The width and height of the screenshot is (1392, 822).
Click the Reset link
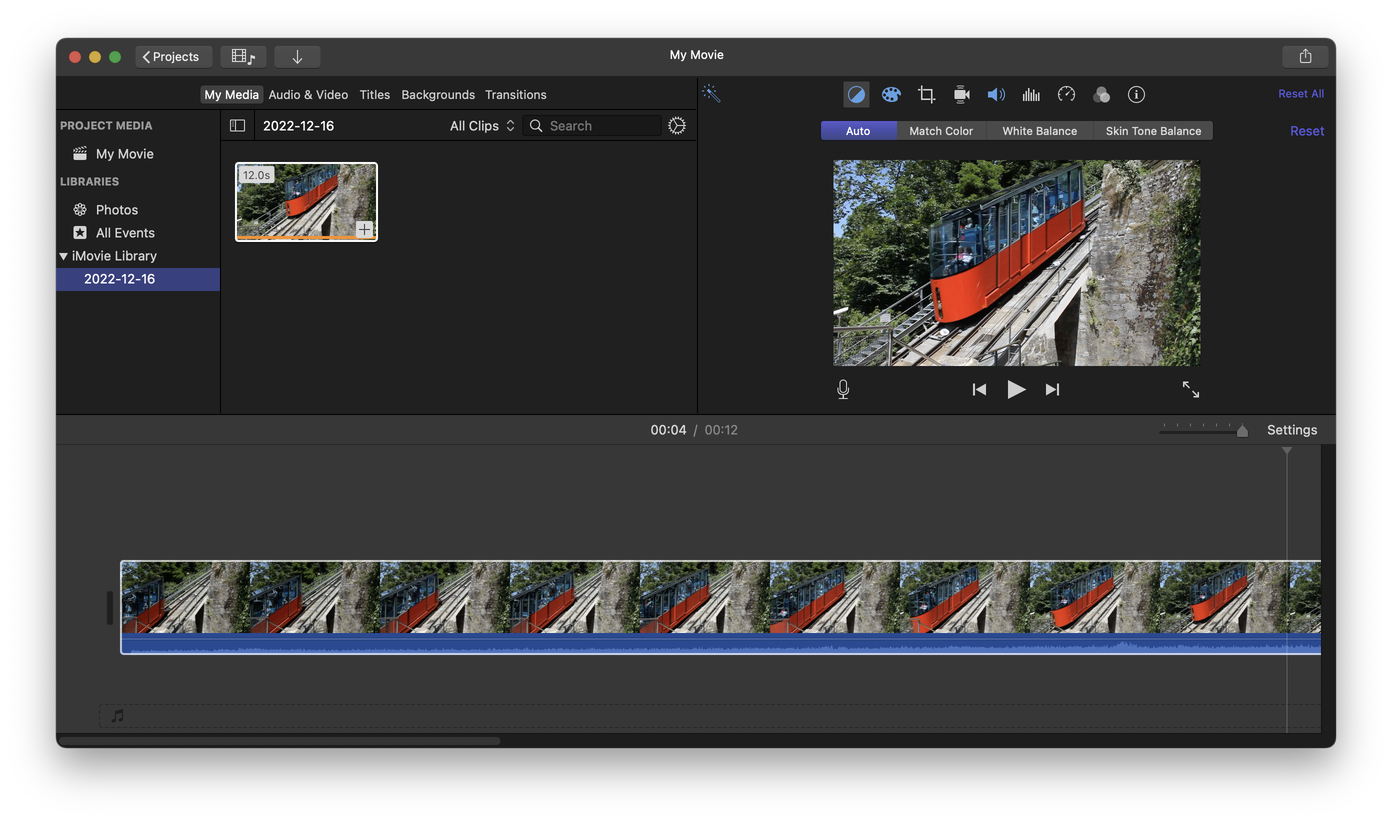[1307, 131]
